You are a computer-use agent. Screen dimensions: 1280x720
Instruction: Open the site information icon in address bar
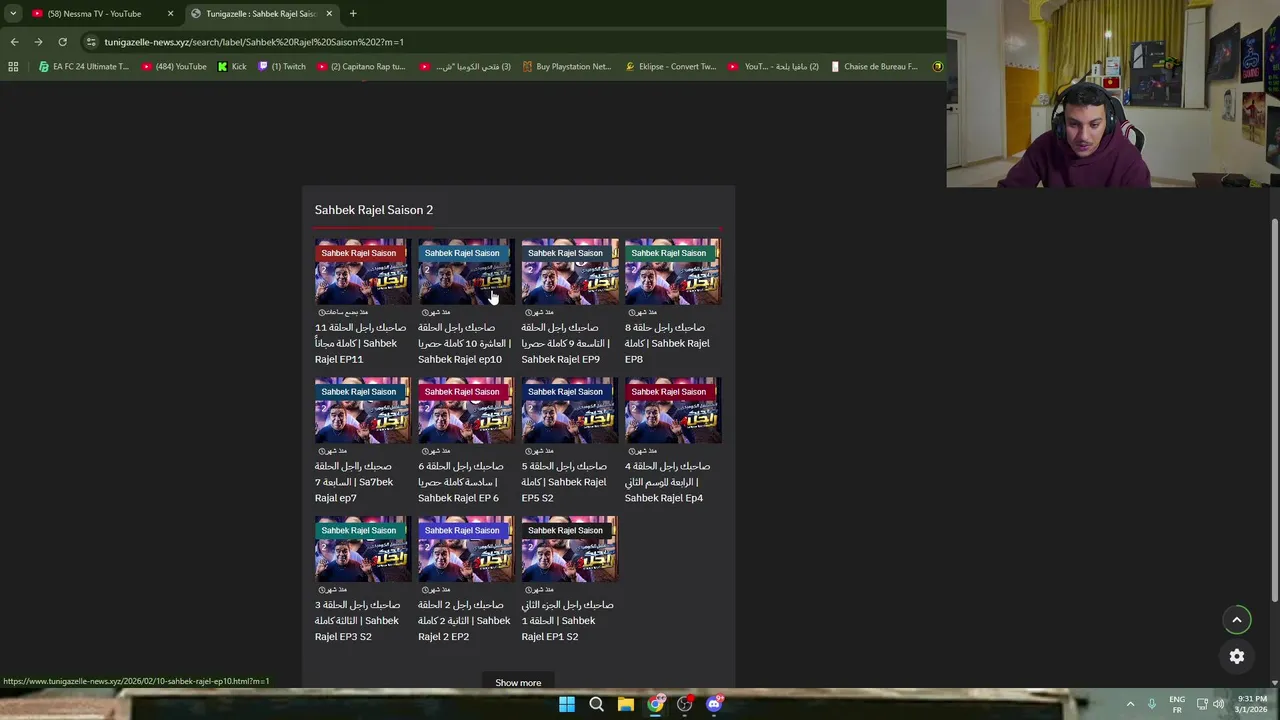[x=91, y=42]
